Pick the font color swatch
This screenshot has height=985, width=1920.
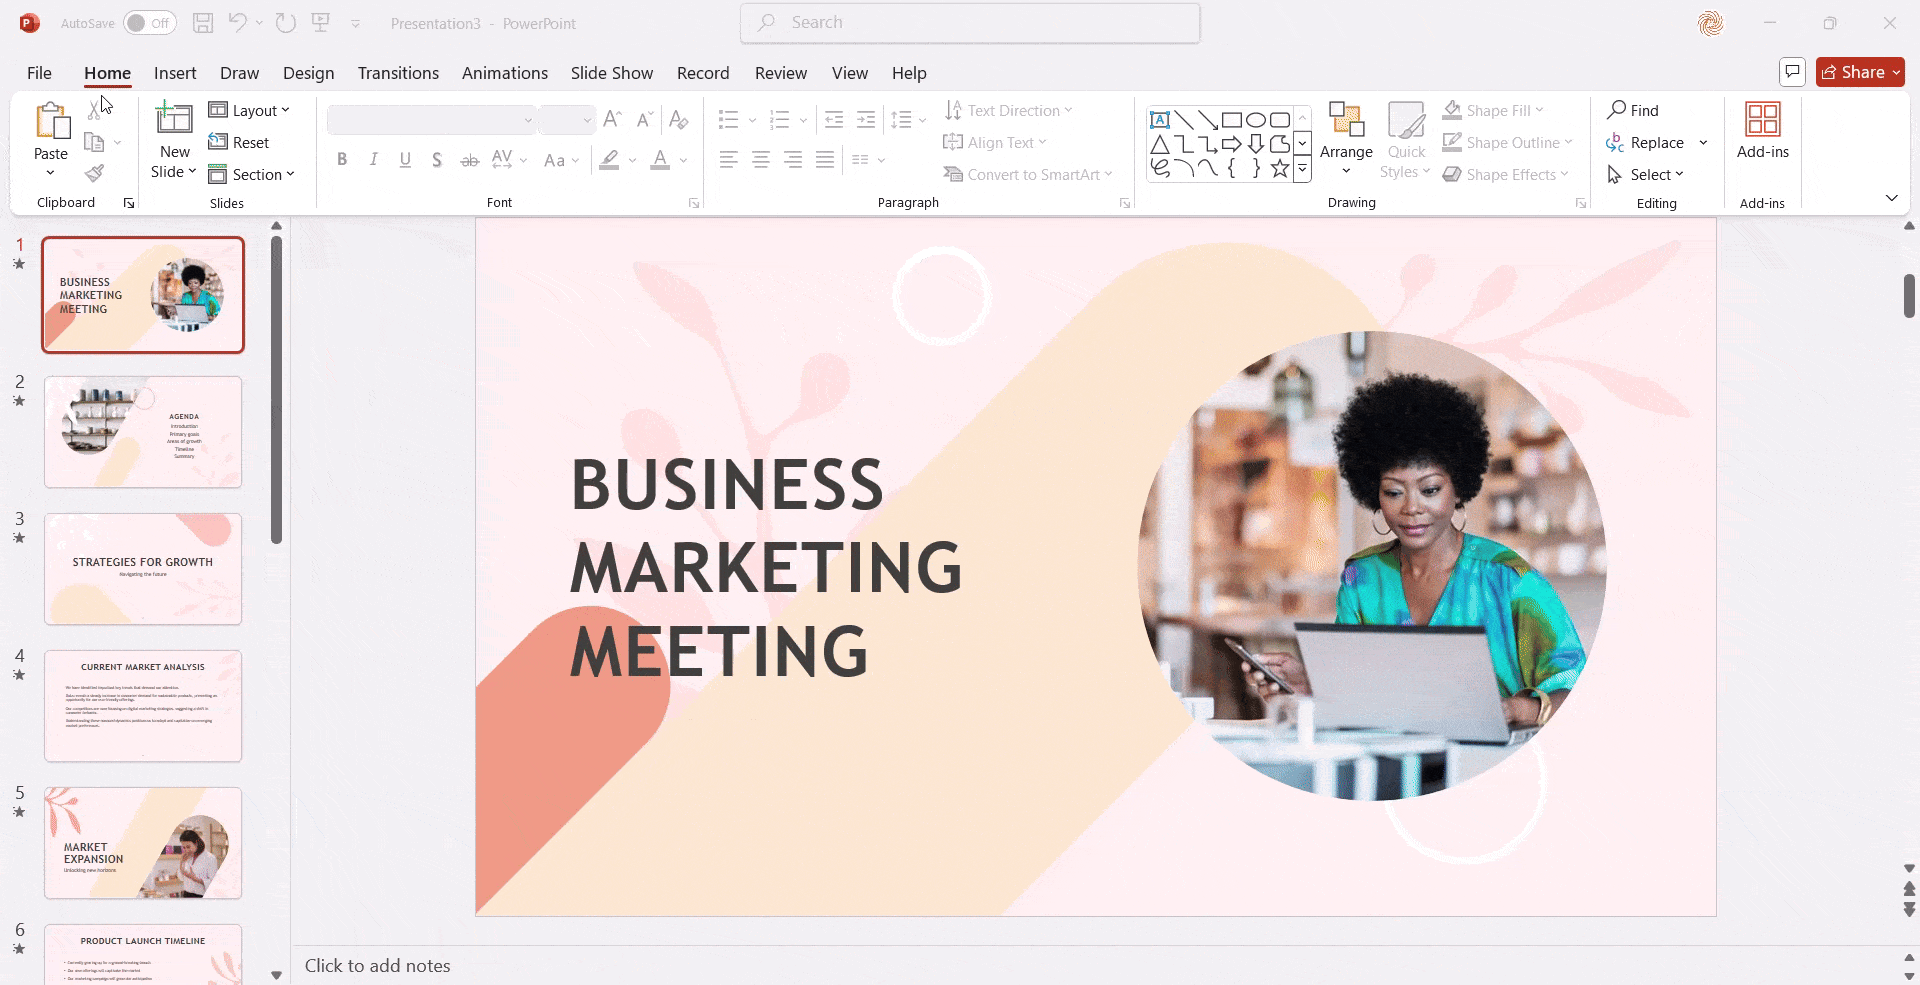click(x=661, y=159)
